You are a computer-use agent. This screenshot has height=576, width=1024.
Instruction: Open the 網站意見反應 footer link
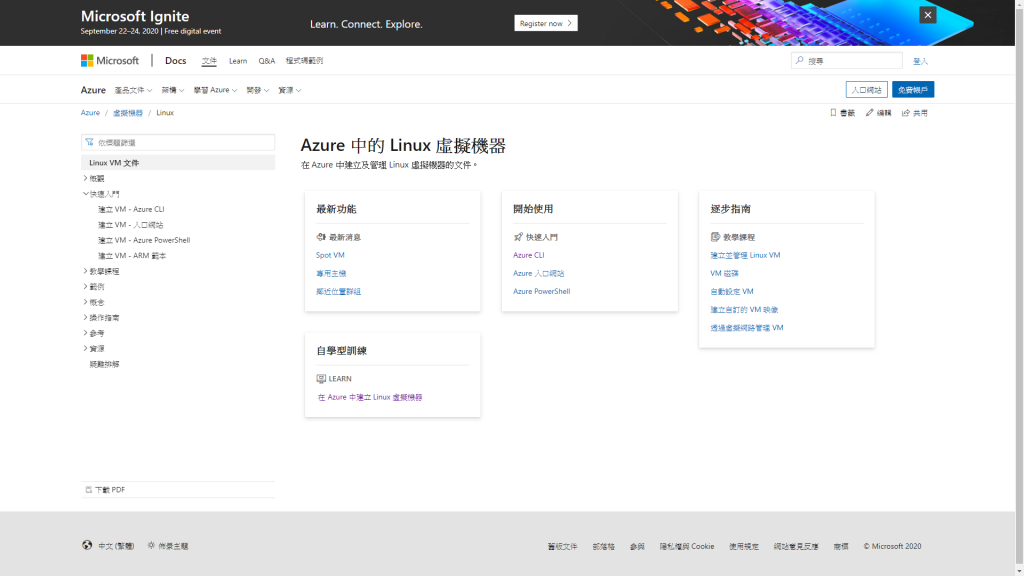click(x=796, y=547)
